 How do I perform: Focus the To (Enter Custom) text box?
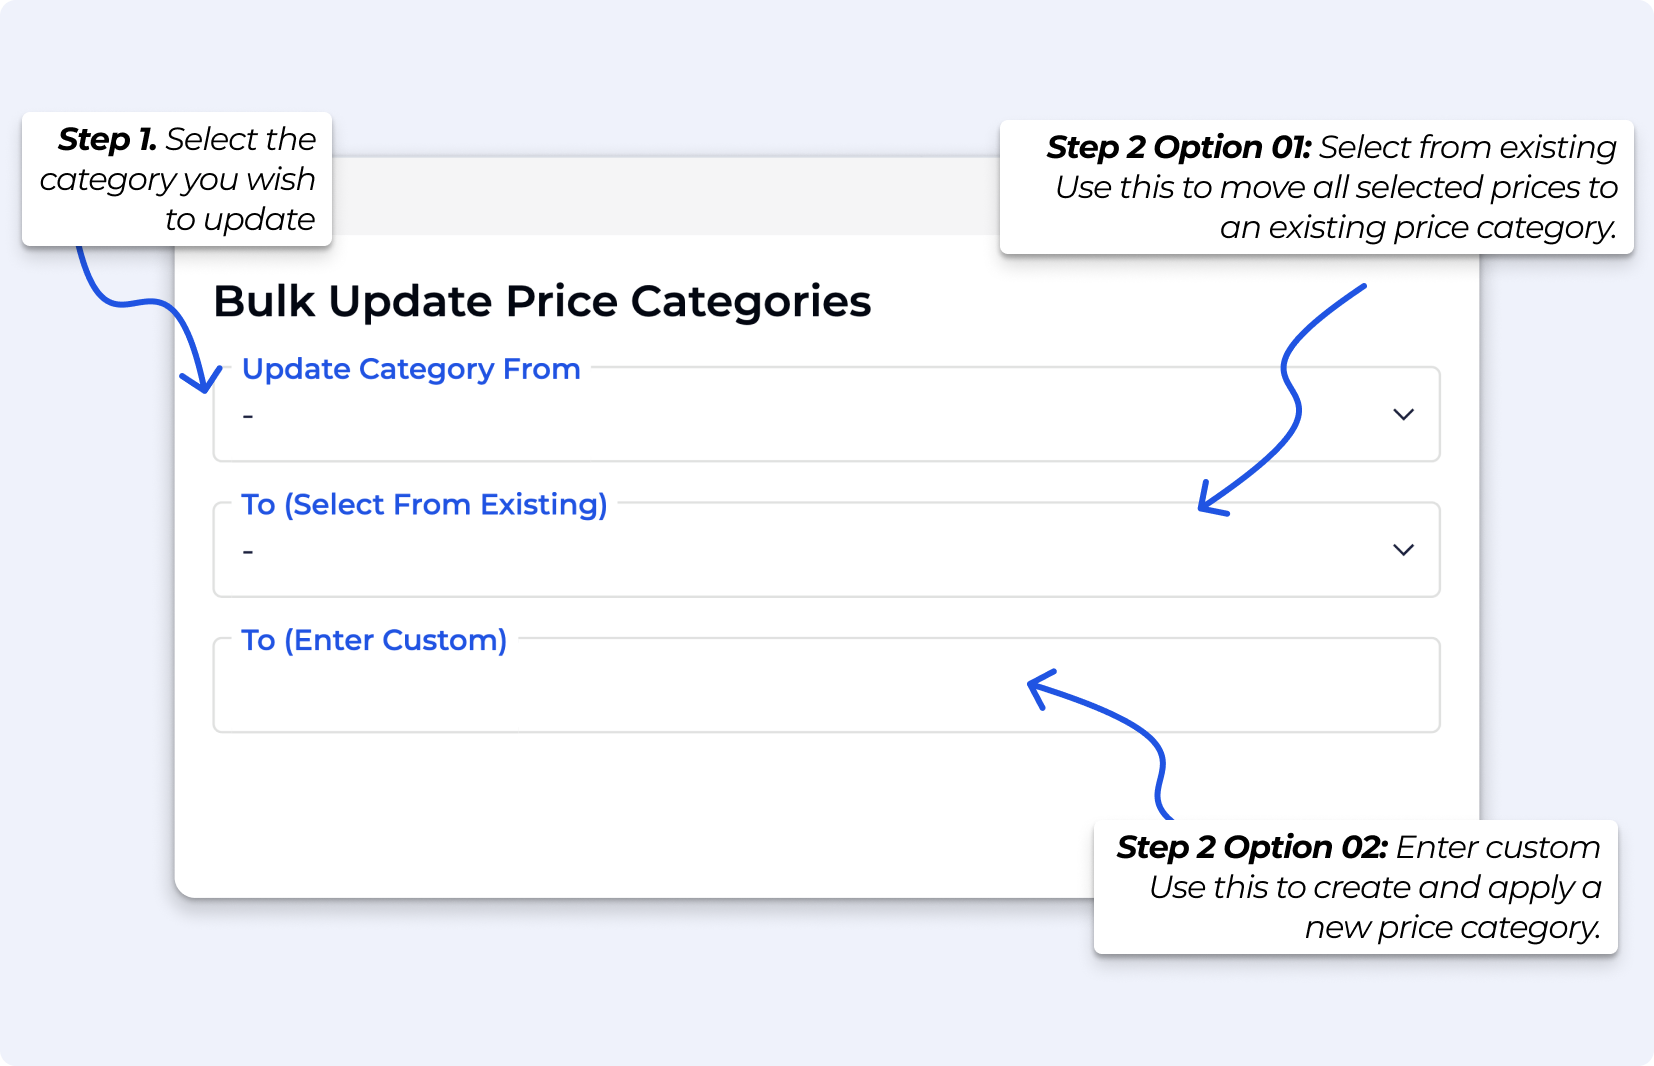point(700,688)
